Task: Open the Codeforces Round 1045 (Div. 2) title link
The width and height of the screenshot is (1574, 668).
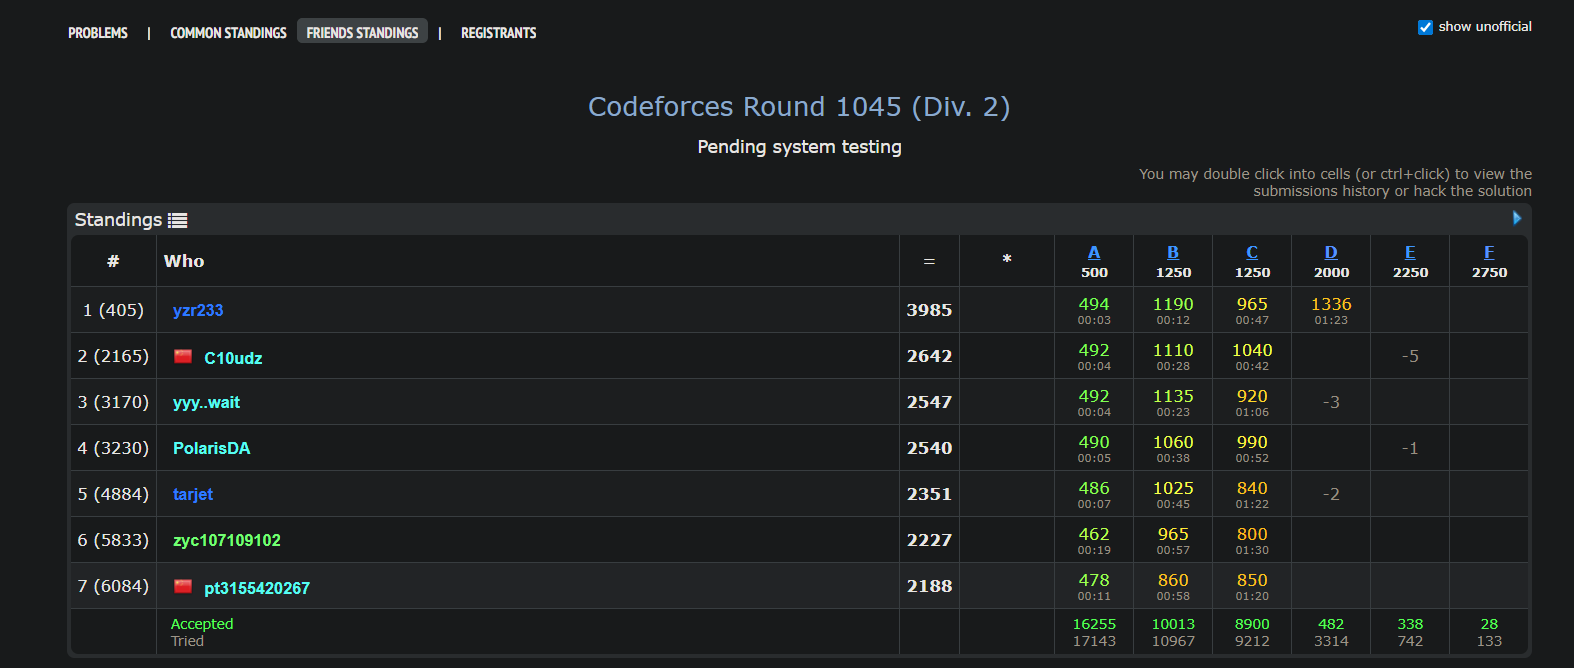Action: (799, 106)
